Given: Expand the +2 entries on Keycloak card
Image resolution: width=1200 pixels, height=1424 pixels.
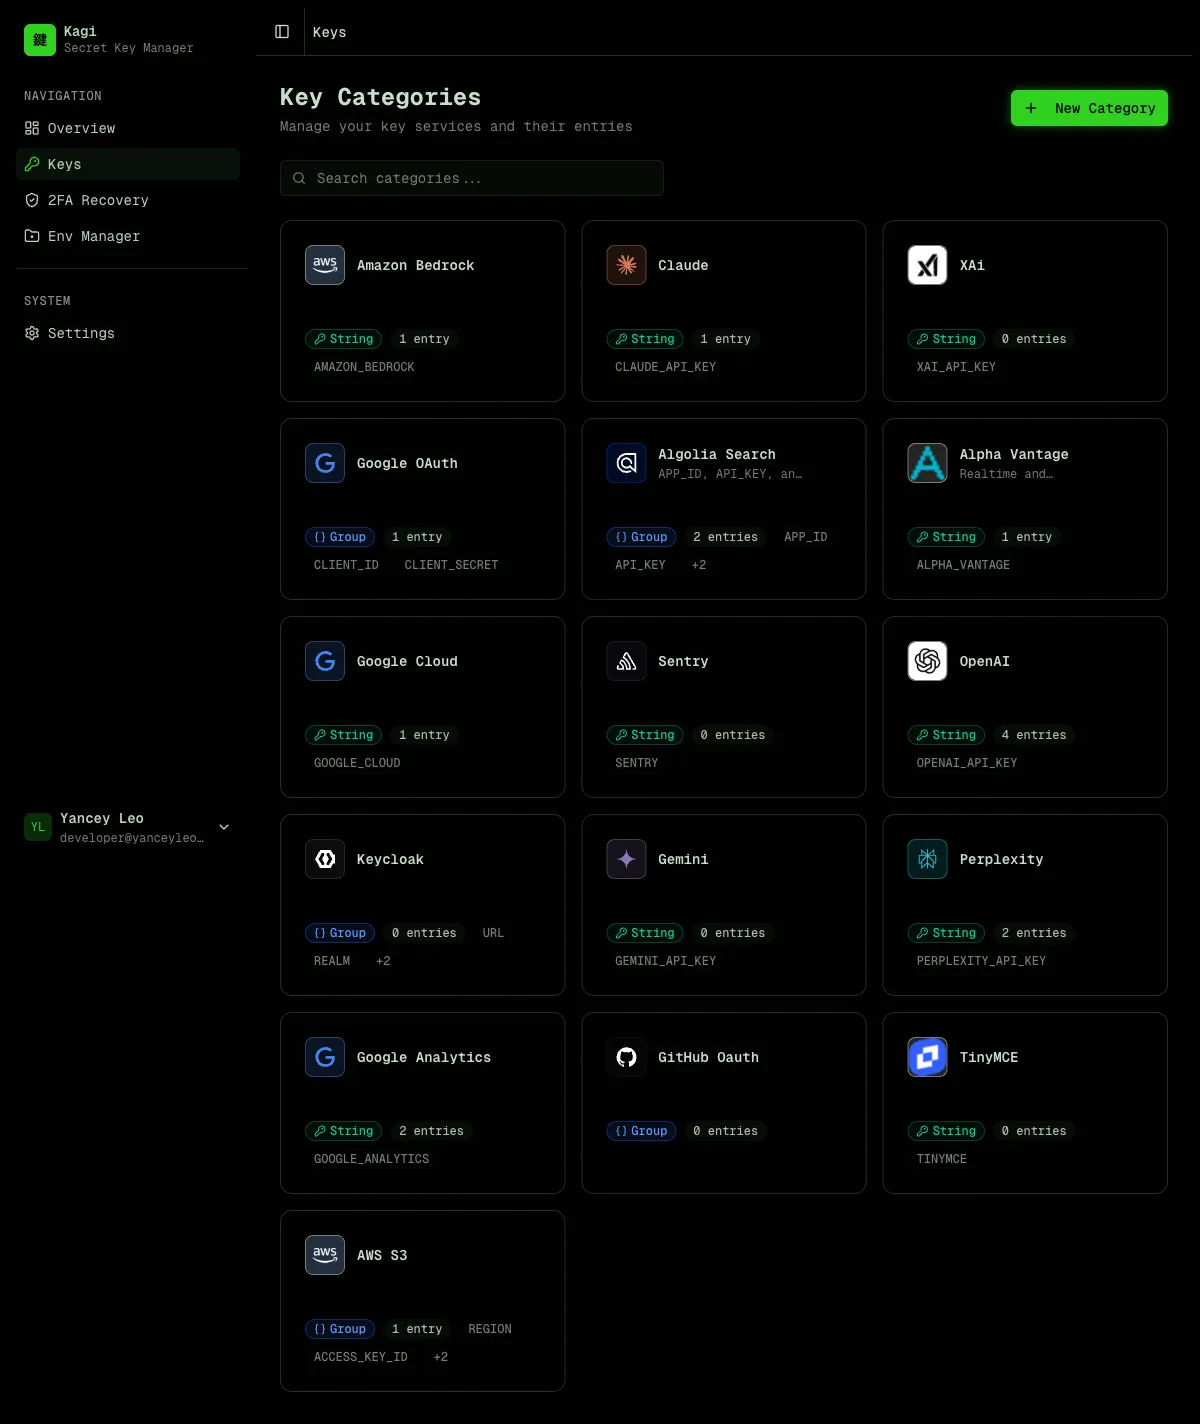Looking at the screenshot, I should [x=382, y=961].
